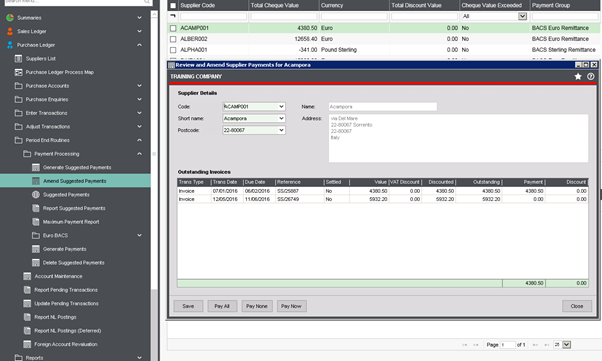This screenshot has width=602, height=361.
Task: Click the Payment column header in invoices
Action: click(x=524, y=182)
